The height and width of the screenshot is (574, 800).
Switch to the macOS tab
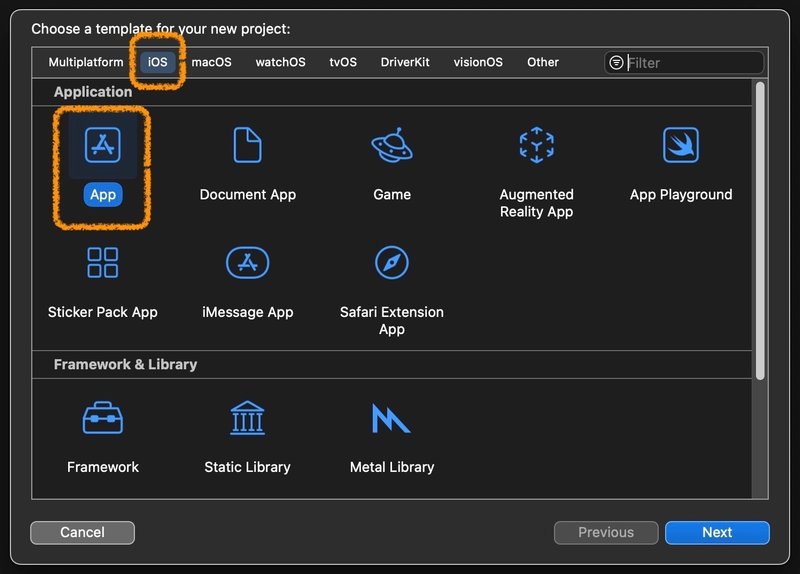211,62
